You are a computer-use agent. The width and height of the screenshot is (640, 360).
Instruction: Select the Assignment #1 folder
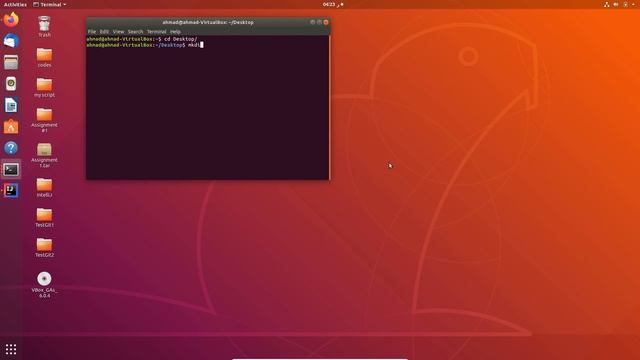coord(44,120)
